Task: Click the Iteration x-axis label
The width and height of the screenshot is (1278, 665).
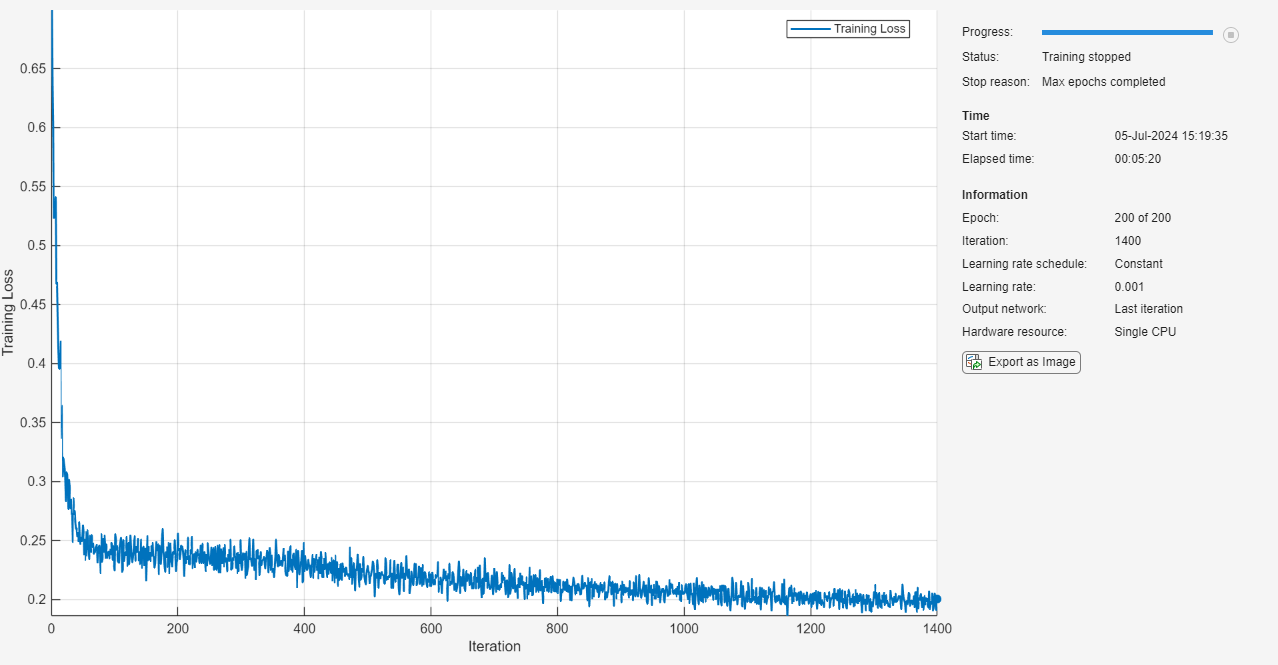Action: (494, 646)
